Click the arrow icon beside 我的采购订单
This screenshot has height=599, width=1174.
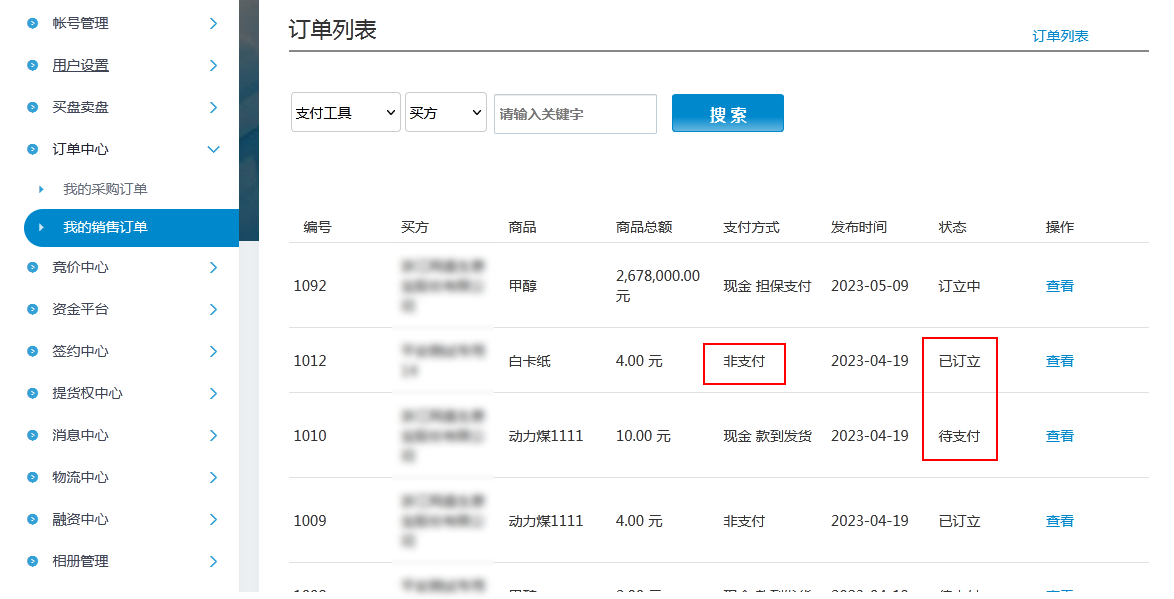[x=41, y=189]
